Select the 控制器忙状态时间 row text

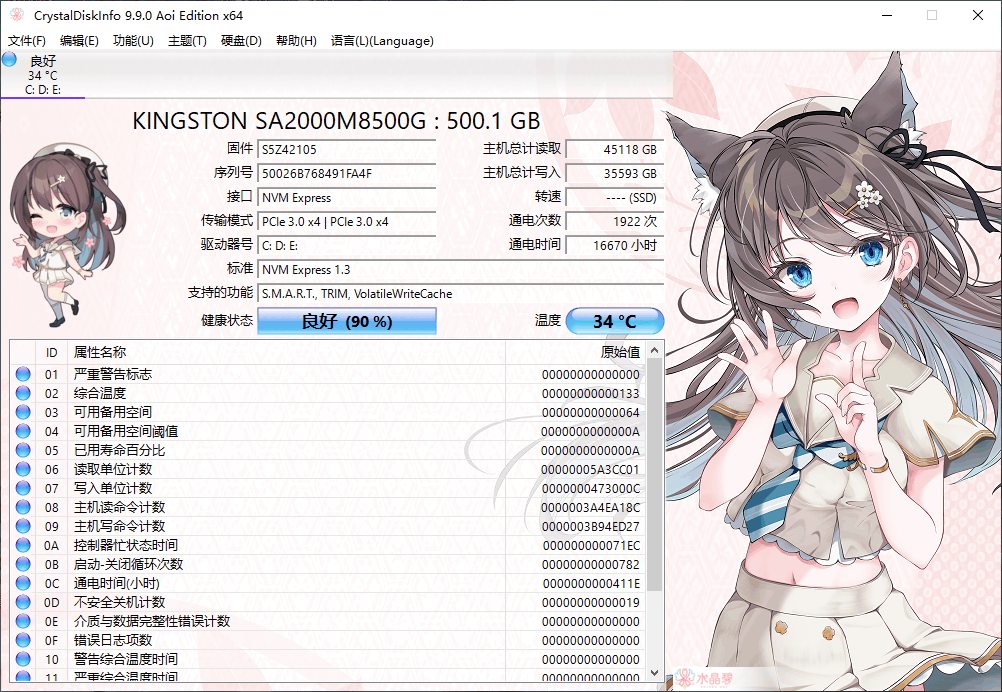[x=125, y=545]
